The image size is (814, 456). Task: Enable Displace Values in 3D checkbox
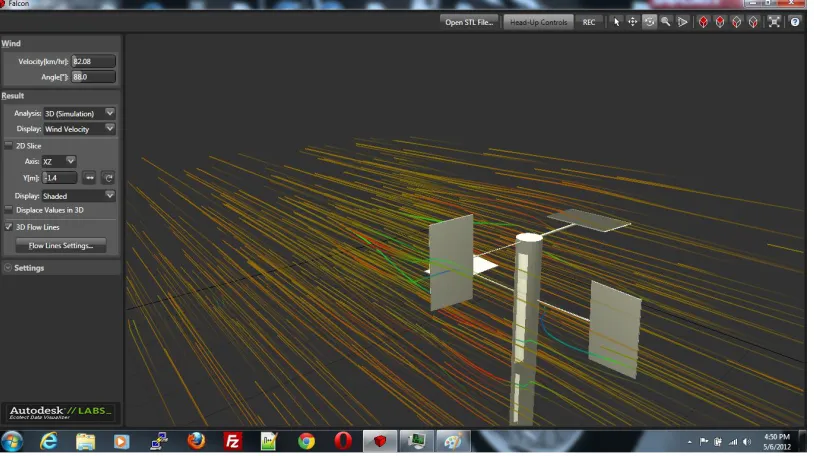tap(9, 211)
